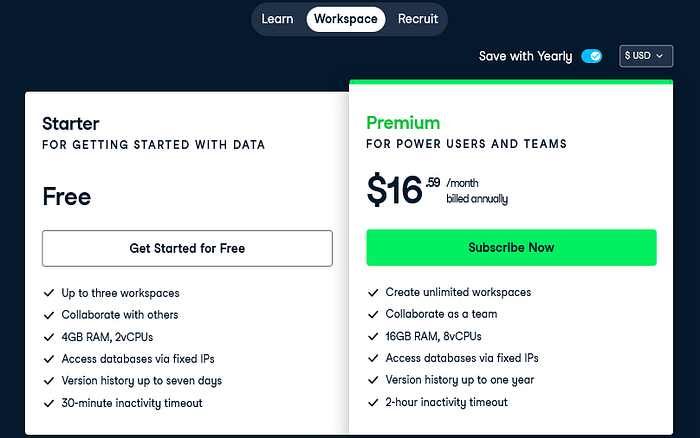This screenshot has height=438, width=700.
Task: Click checkmark icon beside Up to three workspaces
Action: pyautogui.click(x=49, y=293)
